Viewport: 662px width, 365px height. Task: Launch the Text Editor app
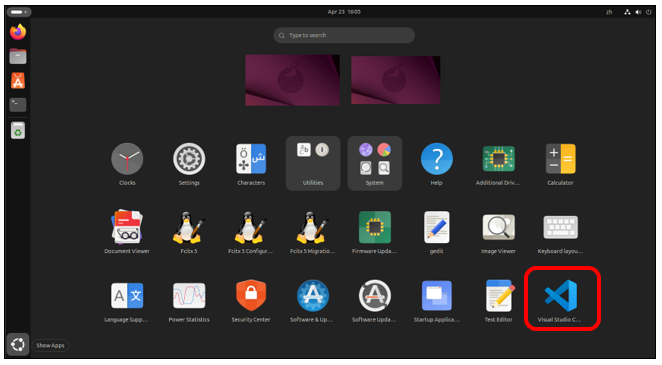[x=498, y=300]
